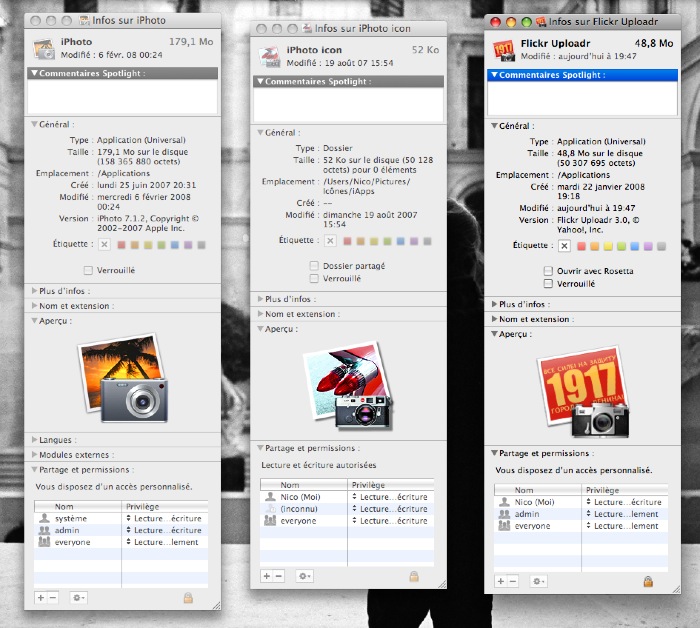700x628 pixels.
Task: Click the iPhoto app icon in the iPhoto info header
Action: [x=44, y=49]
